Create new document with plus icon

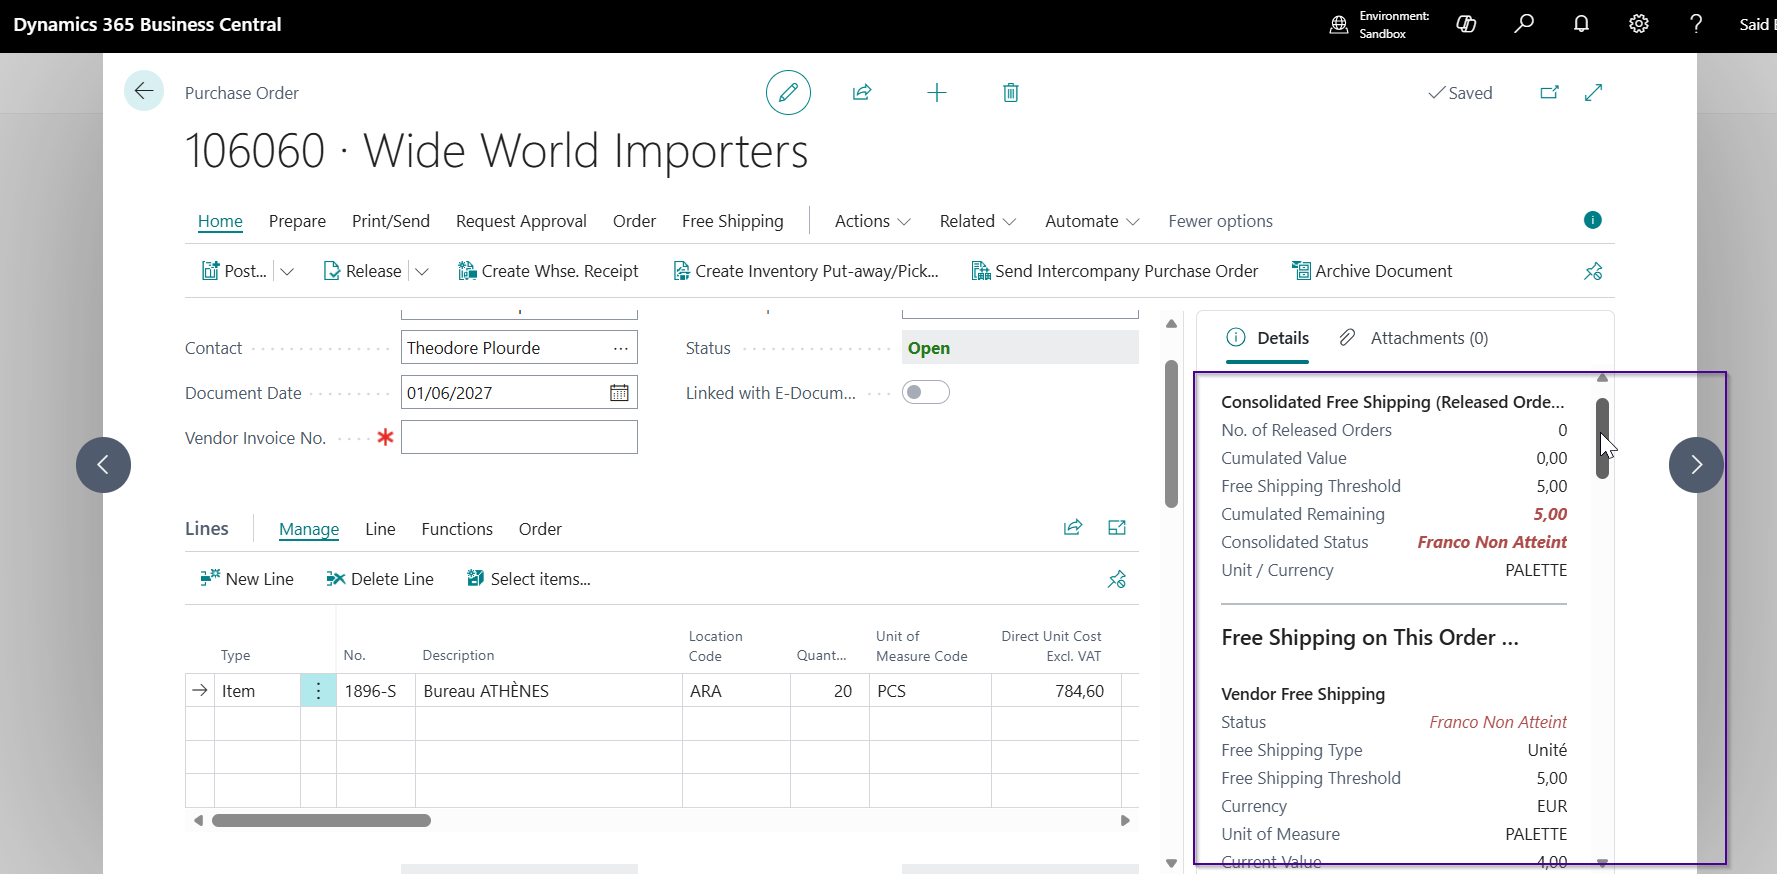click(937, 92)
